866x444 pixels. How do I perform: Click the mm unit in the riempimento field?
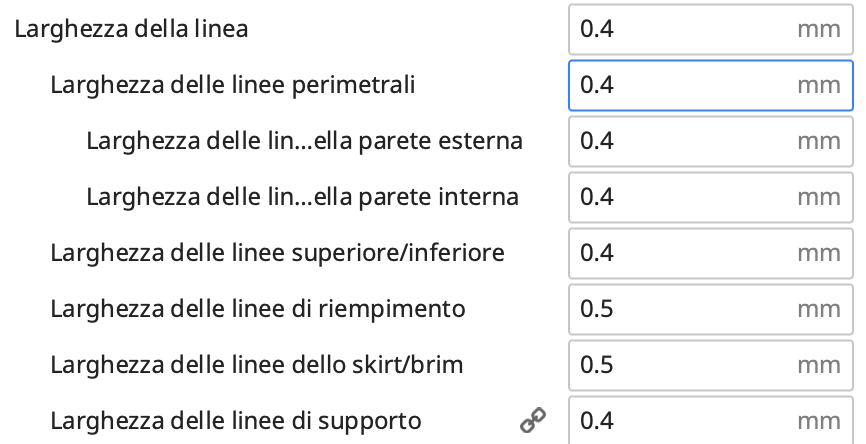[818, 309]
